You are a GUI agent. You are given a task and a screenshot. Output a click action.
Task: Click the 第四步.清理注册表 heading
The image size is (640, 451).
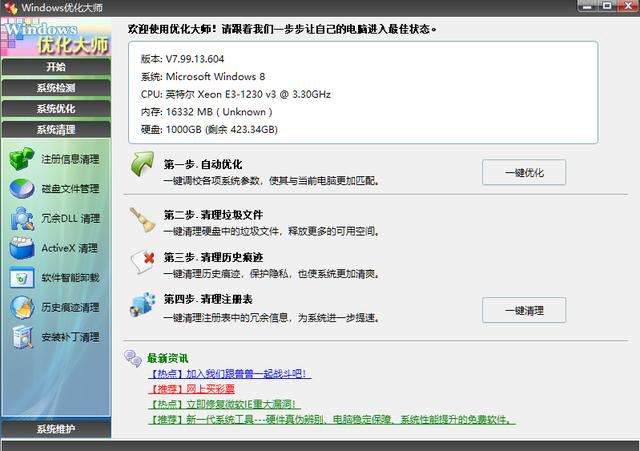208,299
